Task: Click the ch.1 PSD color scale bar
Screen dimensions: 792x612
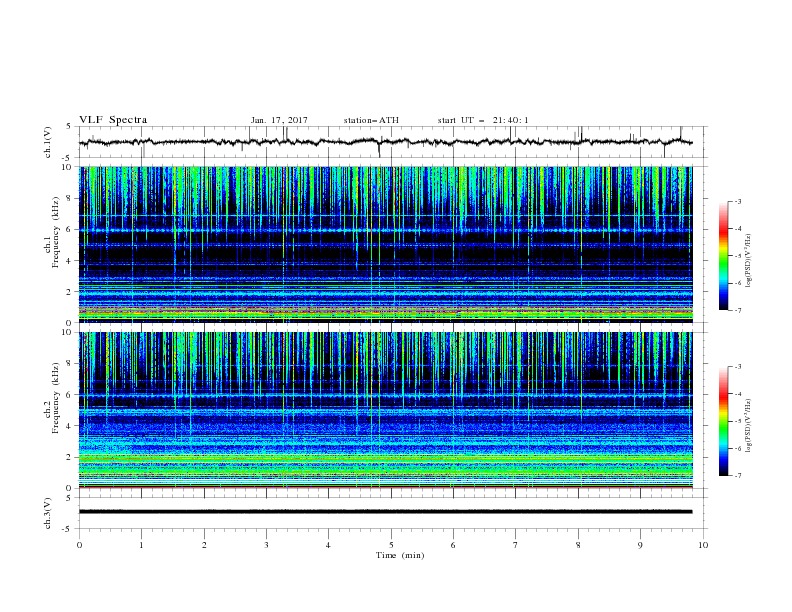Action: (x=724, y=256)
